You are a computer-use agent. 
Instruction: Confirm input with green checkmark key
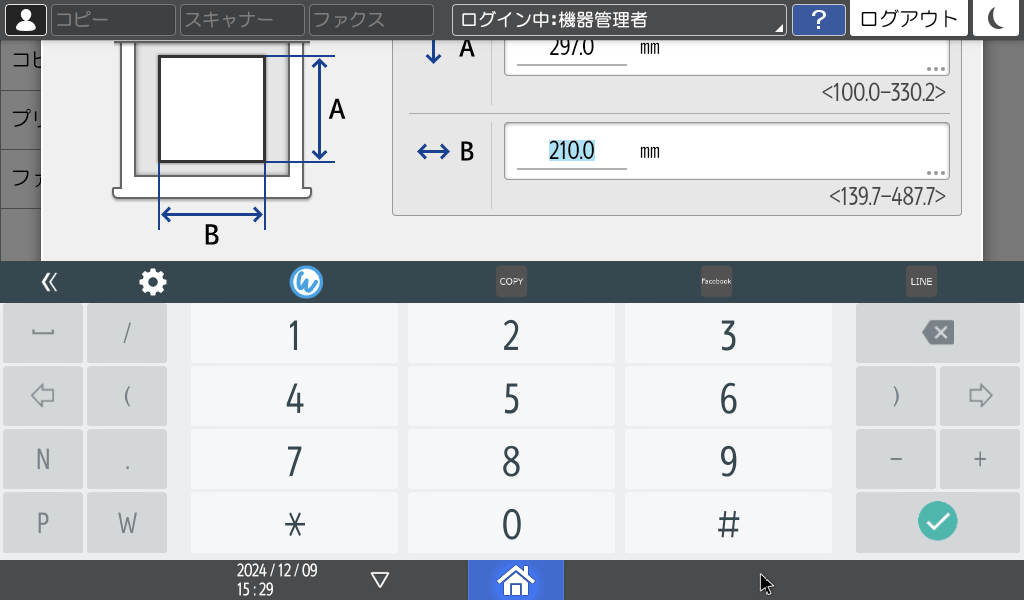tap(937, 521)
